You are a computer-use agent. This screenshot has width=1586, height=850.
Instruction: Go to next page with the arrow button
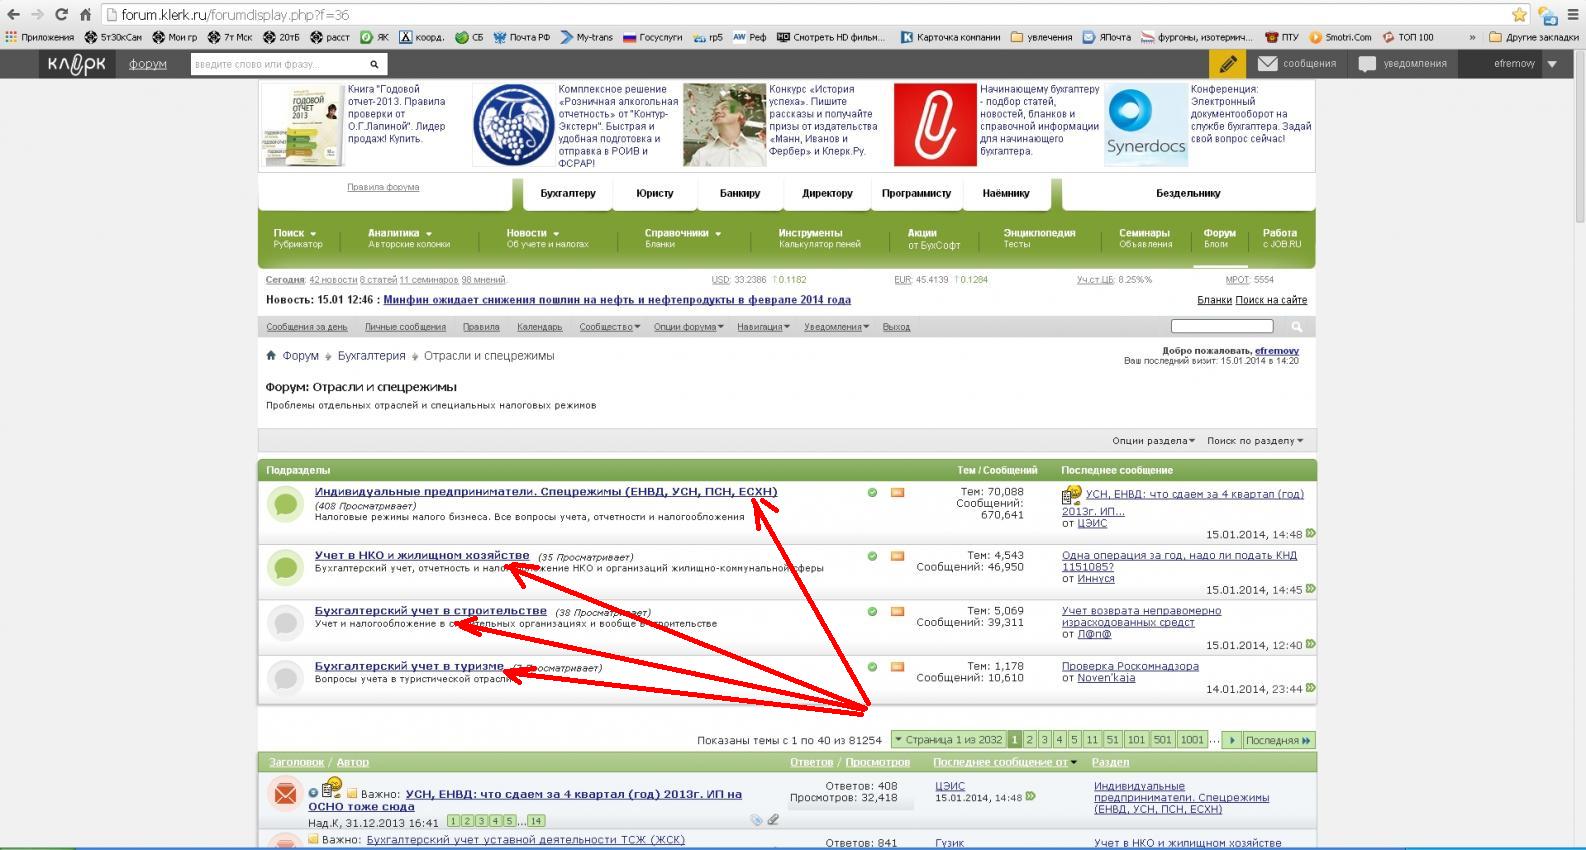1232,740
